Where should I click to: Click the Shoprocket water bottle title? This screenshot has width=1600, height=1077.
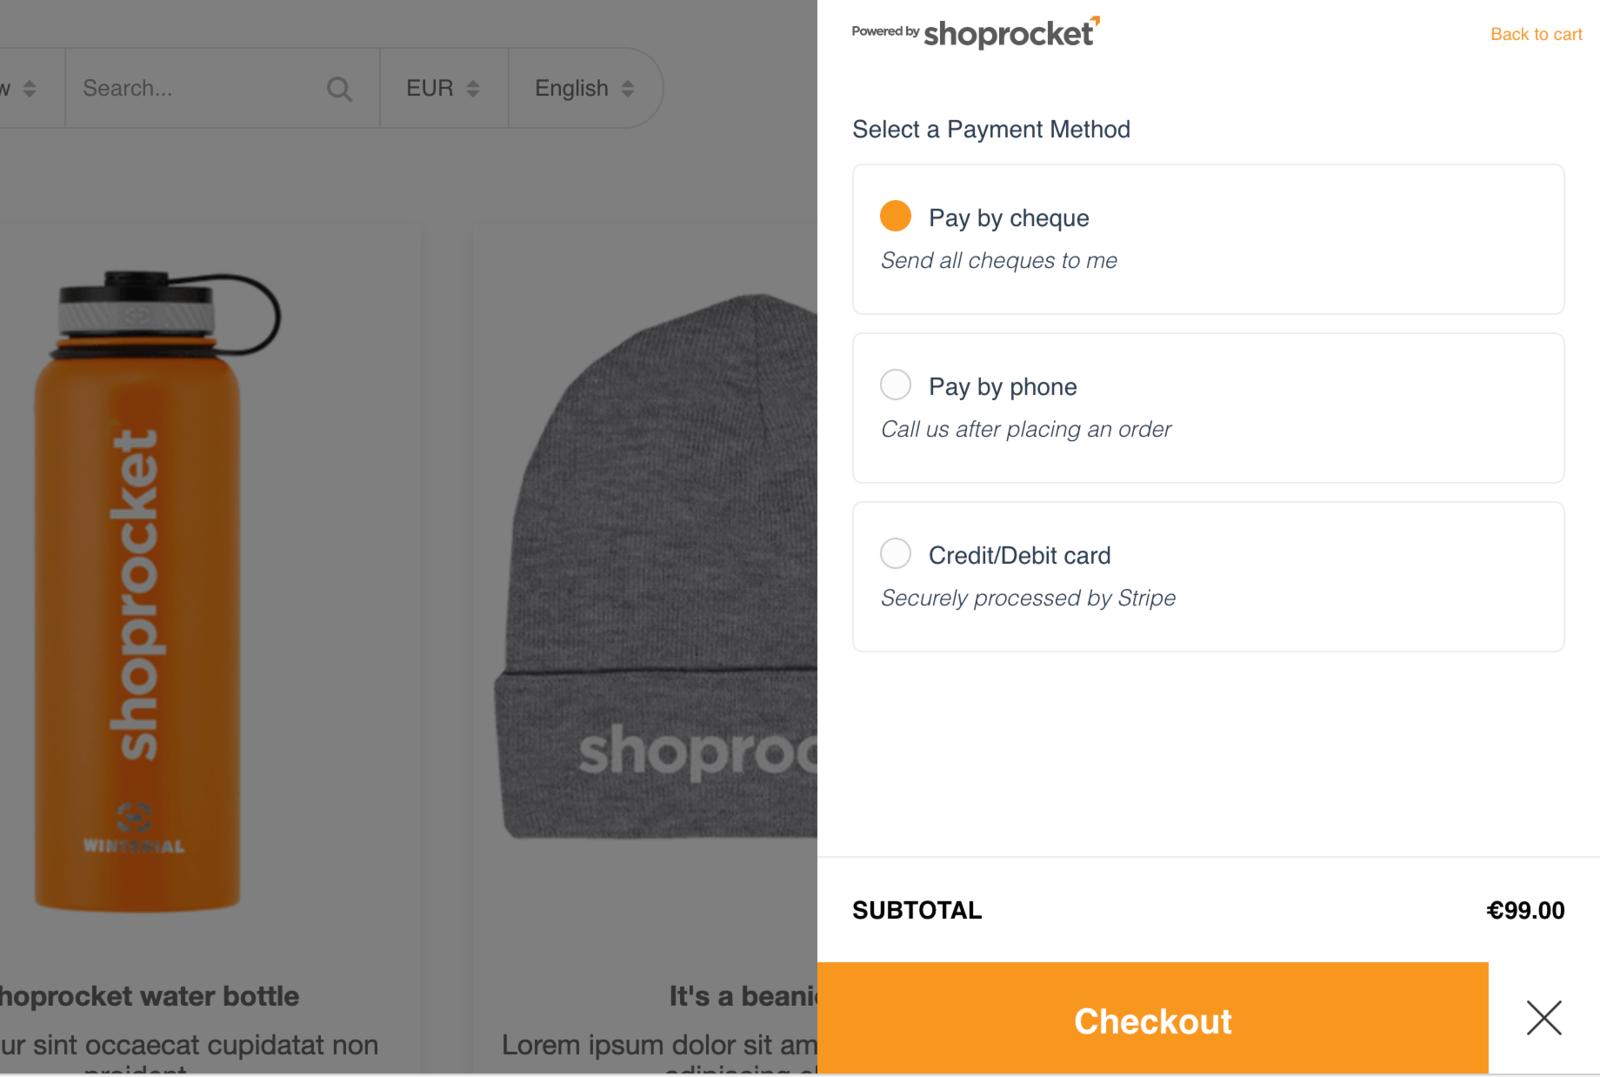[149, 996]
